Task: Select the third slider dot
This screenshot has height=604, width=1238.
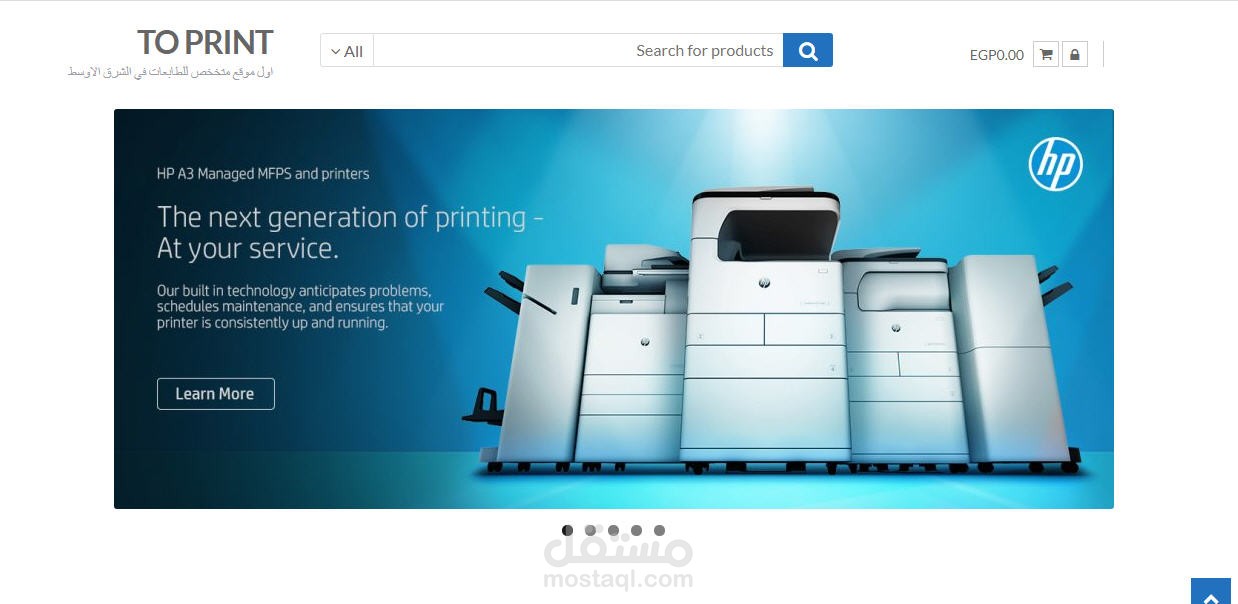Action: [x=613, y=530]
